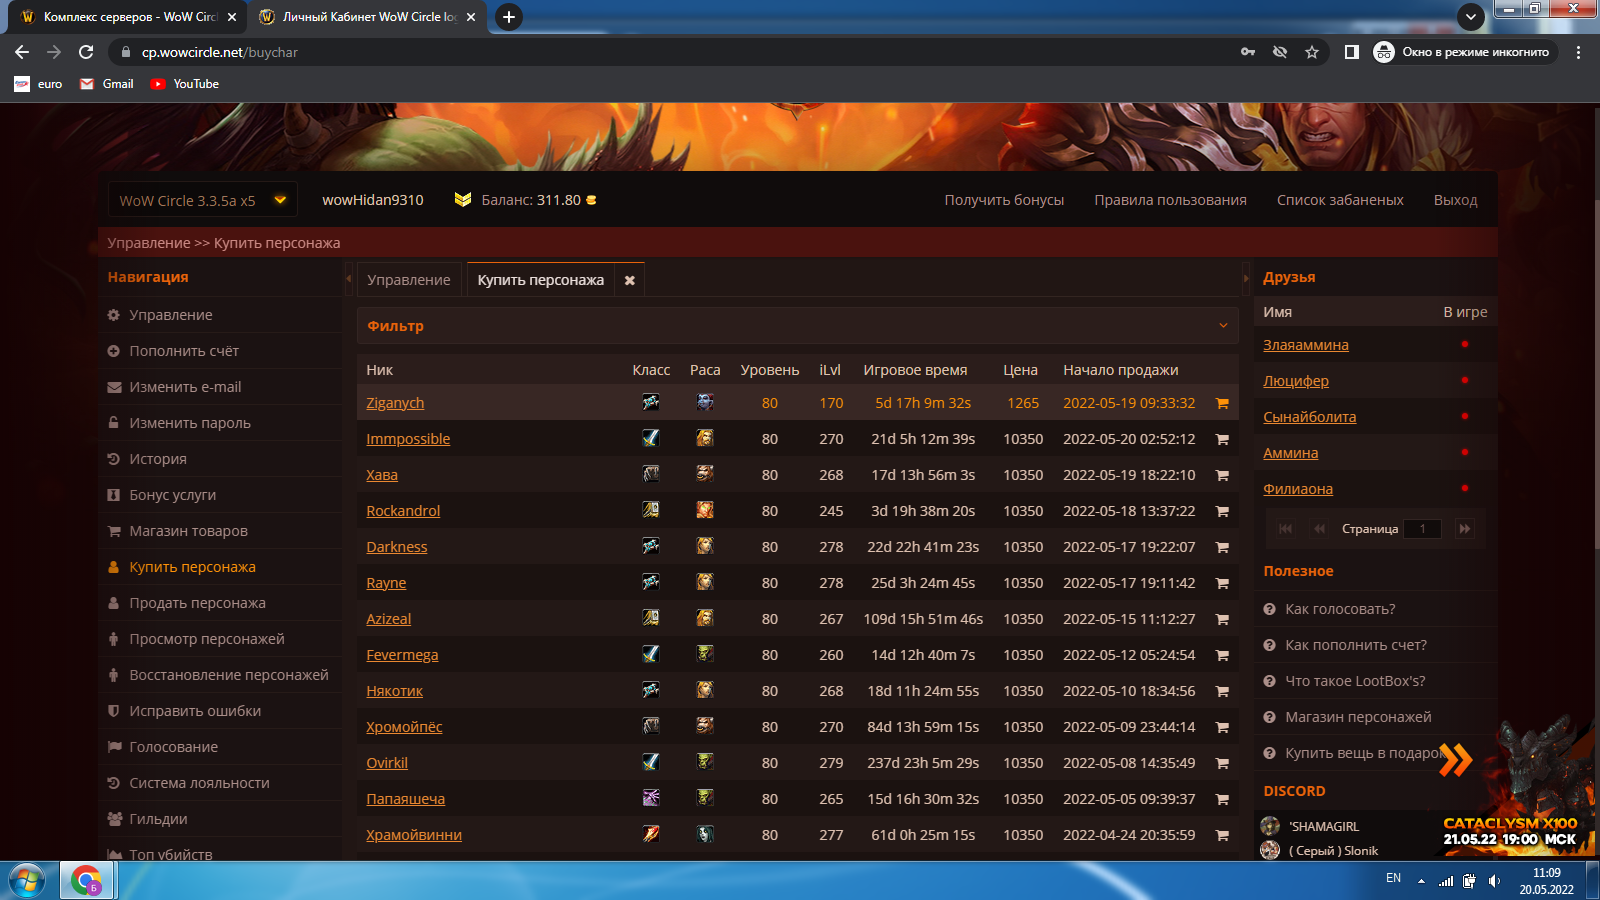Close the Купить персонажа tab with the X
This screenshot has width=1600, height=900.
click(629, 281)
